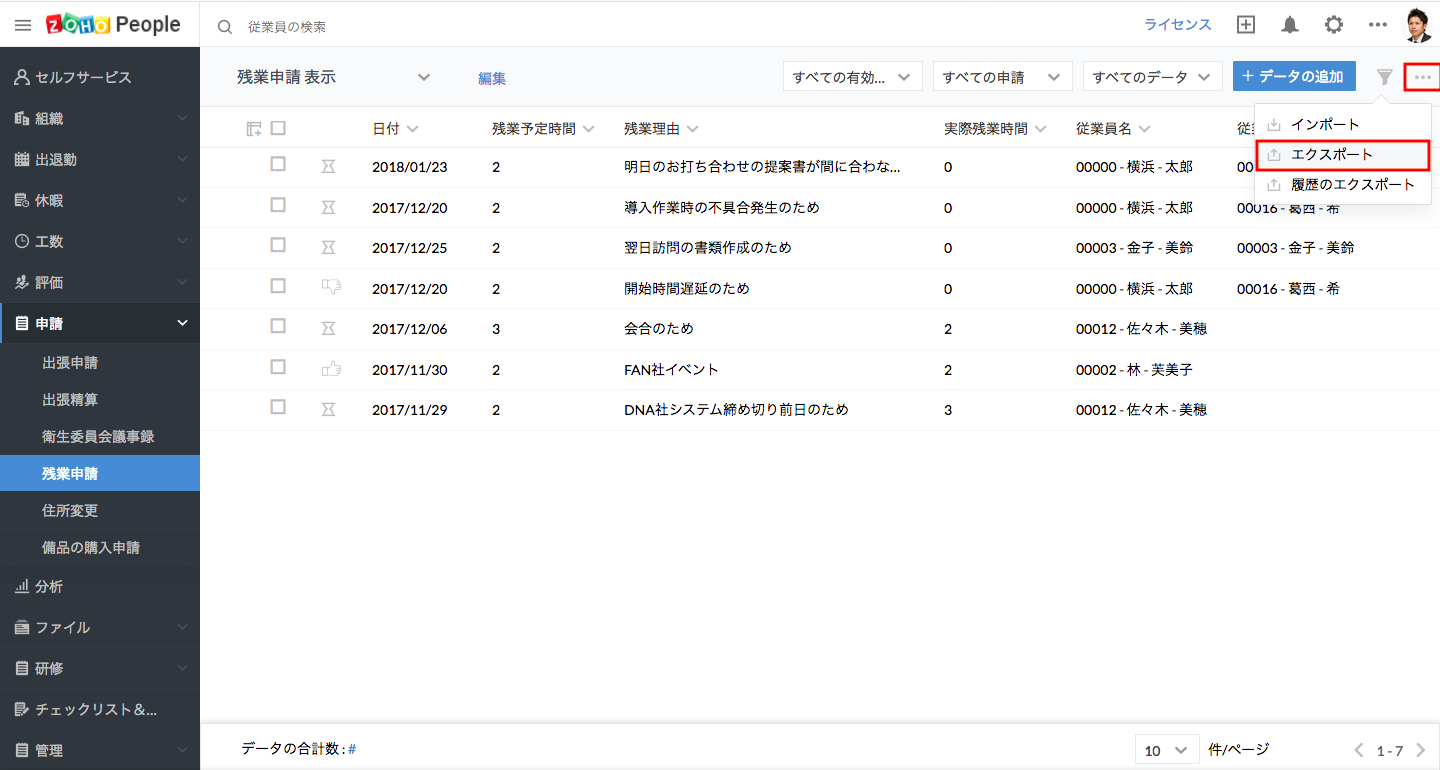Viewport: 1440px width, 770px height.
Task: Select the FAN社イベント row checkbox
Action: click(x=278, y=367)
